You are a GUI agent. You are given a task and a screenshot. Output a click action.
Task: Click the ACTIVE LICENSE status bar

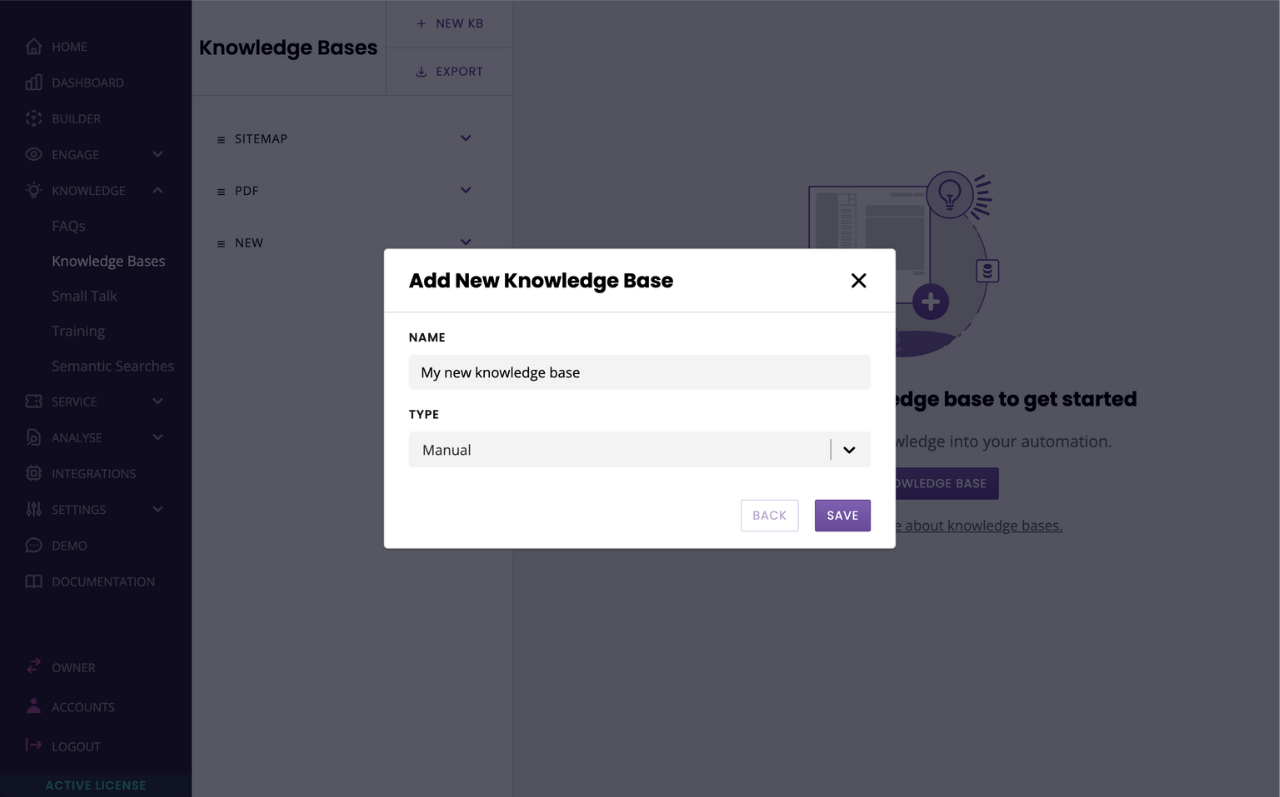(96, 786)
